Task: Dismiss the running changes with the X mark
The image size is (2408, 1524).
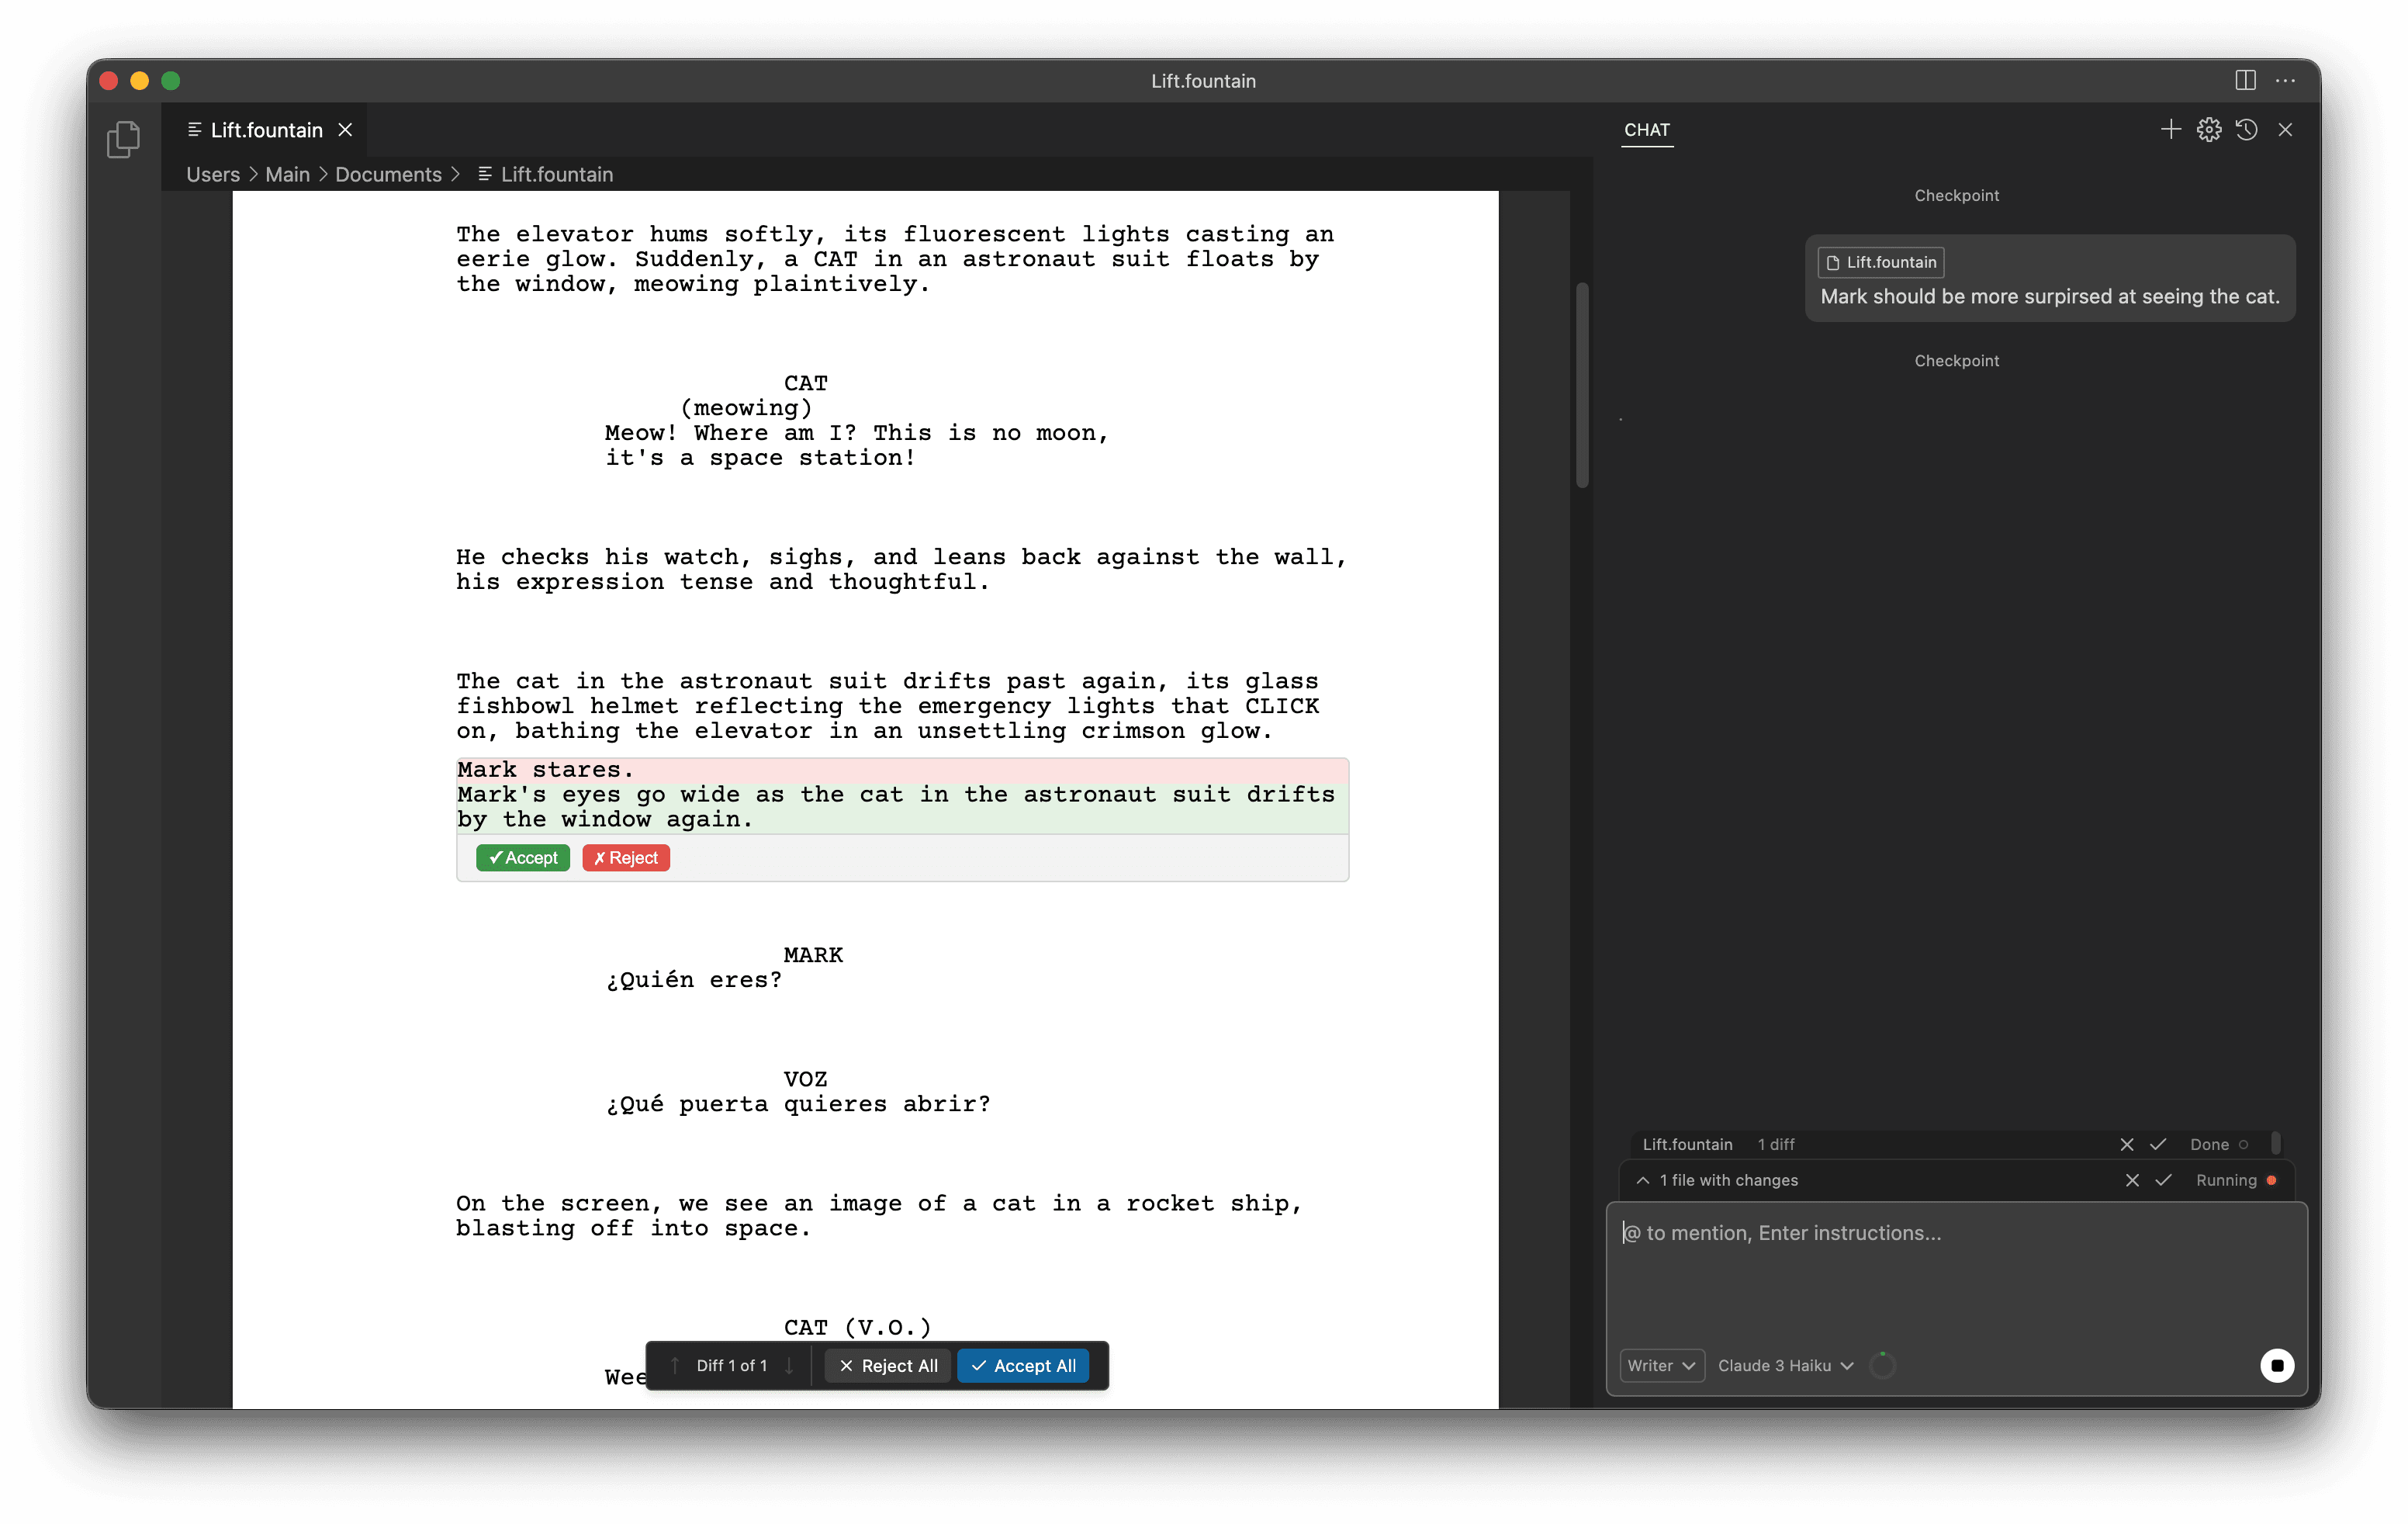Action: 2132,1180
